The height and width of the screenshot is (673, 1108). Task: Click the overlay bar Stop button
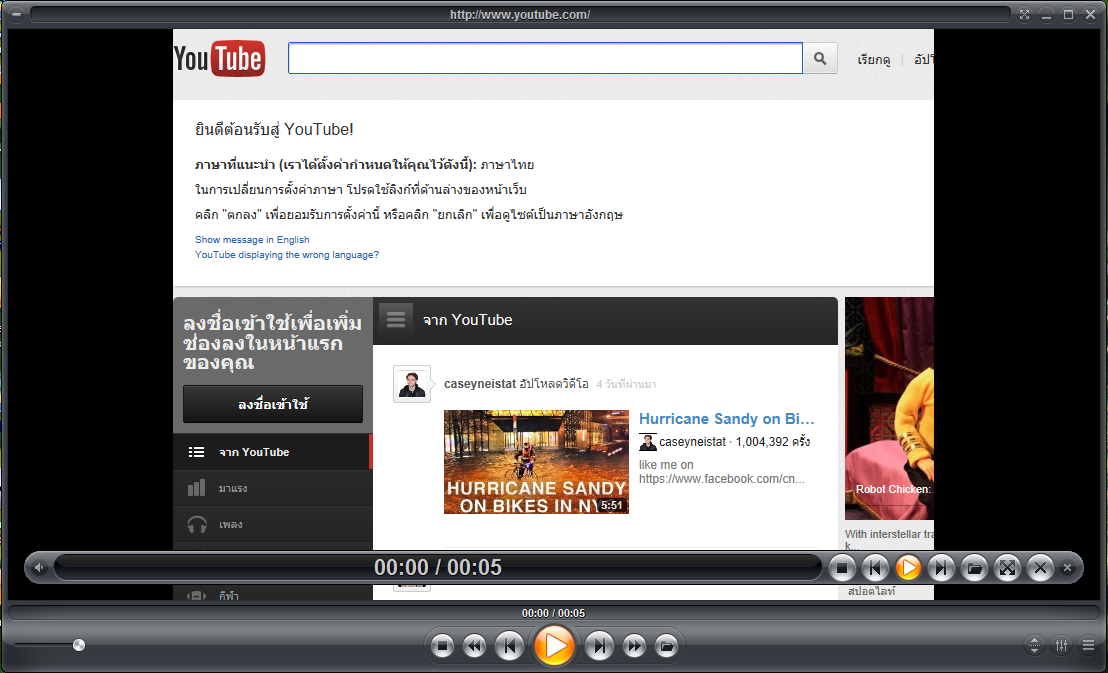coord(842,568)
